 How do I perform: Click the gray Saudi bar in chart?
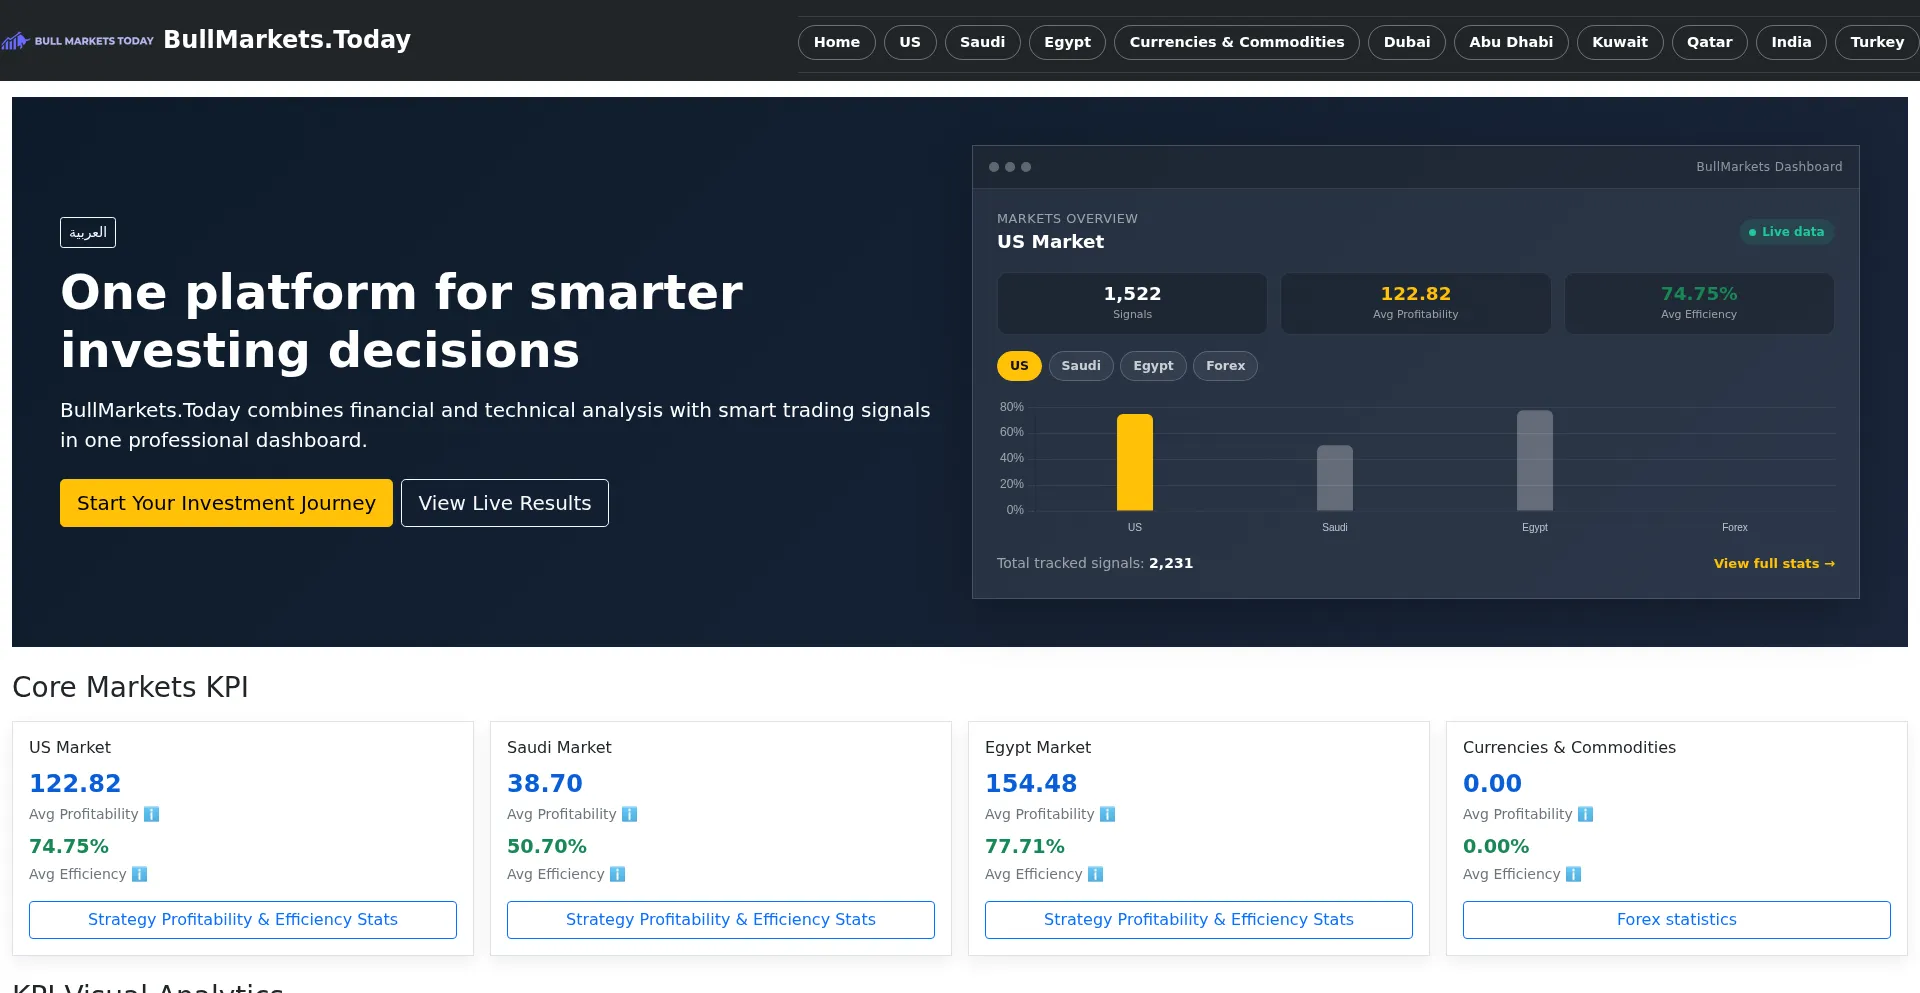pos(1335,478)
